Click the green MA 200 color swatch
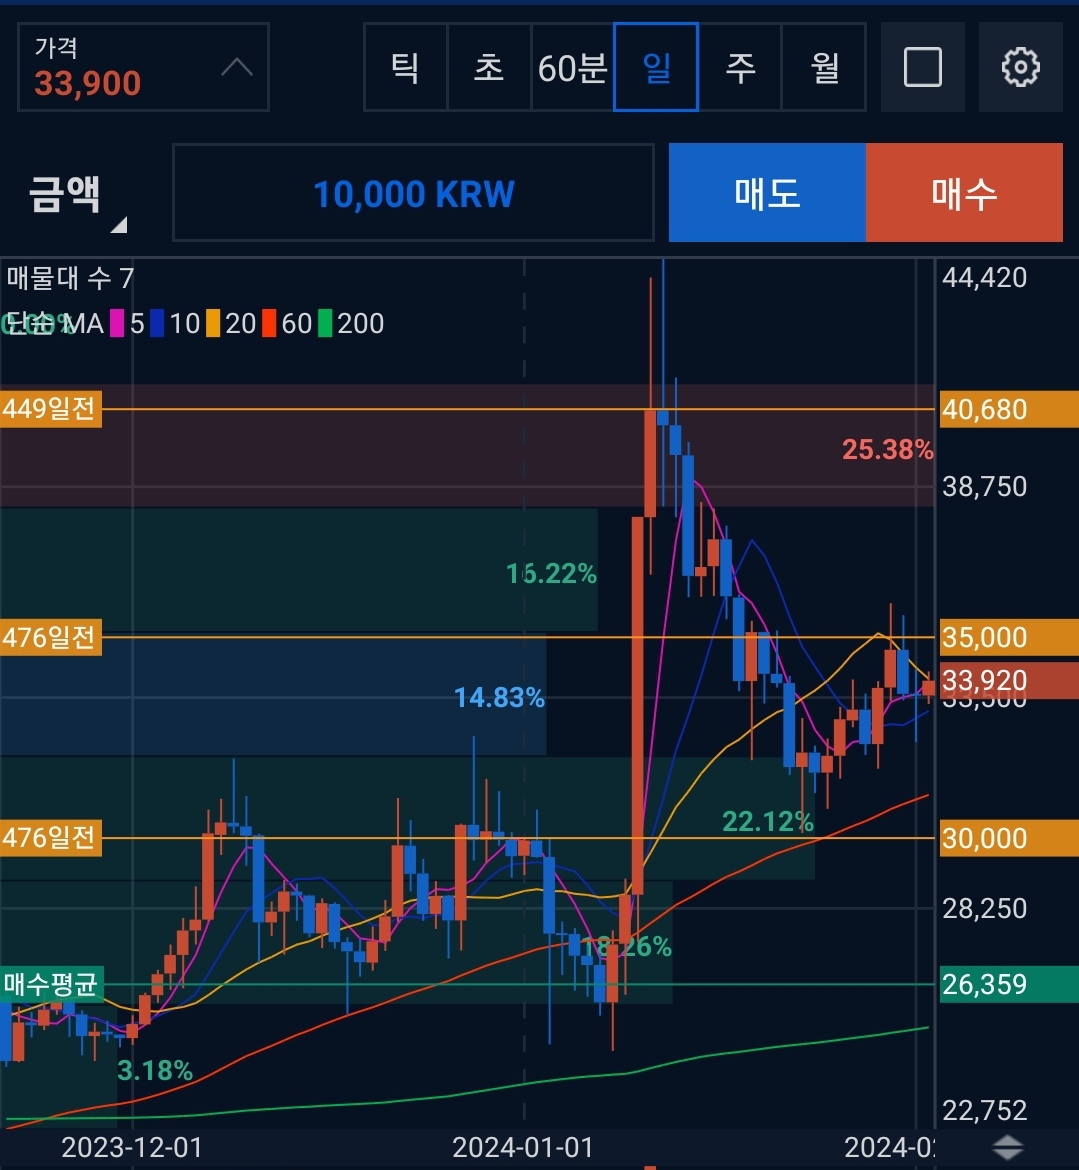The image size is (1079, 1170). pos(325,324)
